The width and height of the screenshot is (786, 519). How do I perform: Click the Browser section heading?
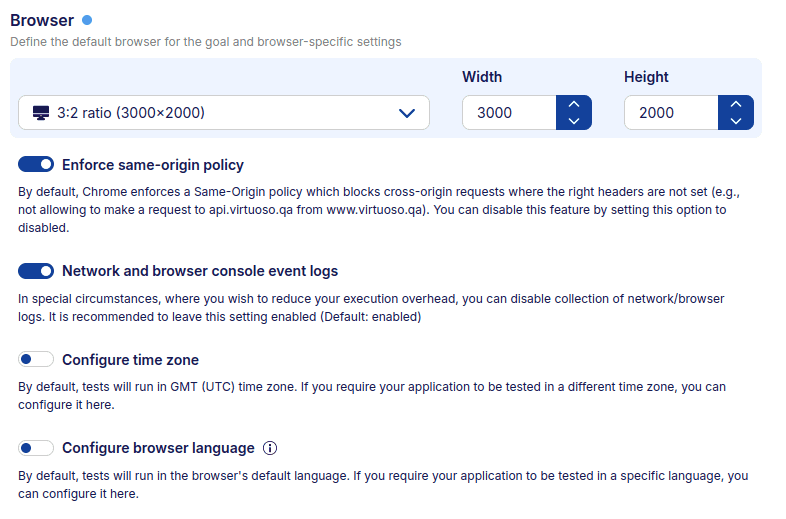pos(42,21)
